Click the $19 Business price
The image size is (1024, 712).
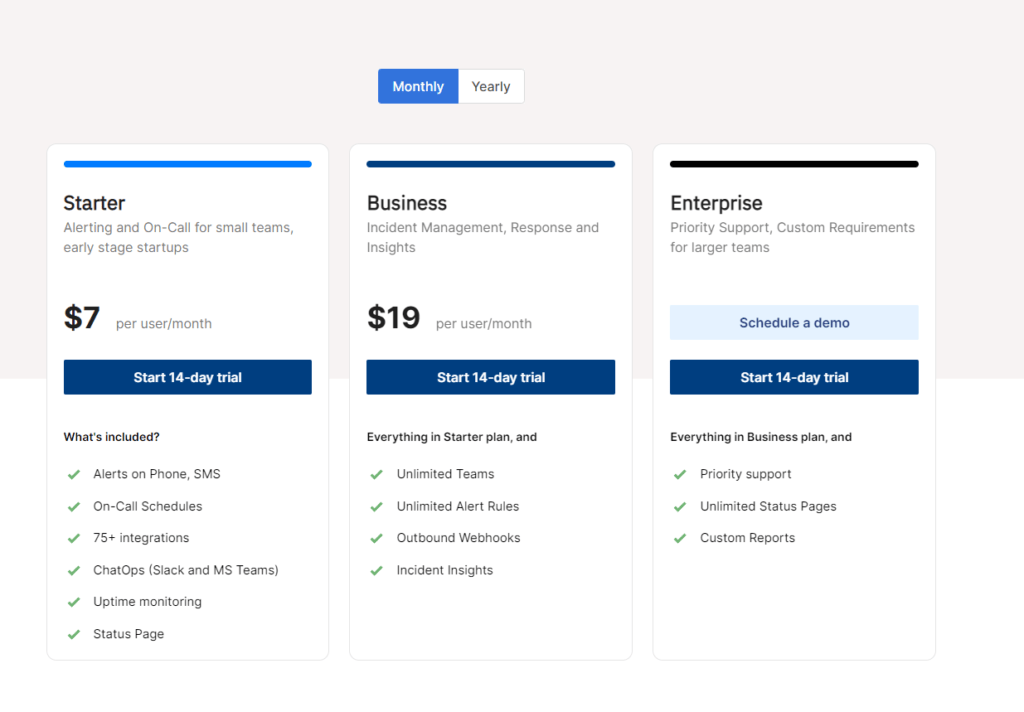coord(394,318)
